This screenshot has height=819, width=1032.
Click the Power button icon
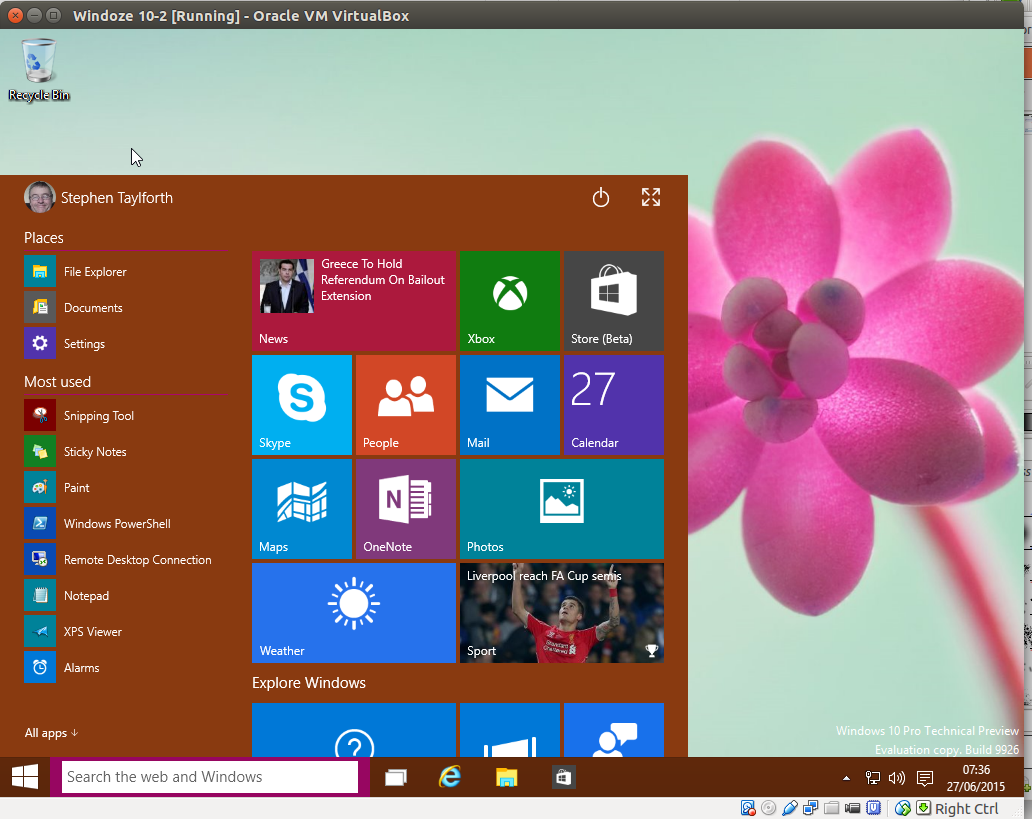pyautogui.click(x=601, y=198)
